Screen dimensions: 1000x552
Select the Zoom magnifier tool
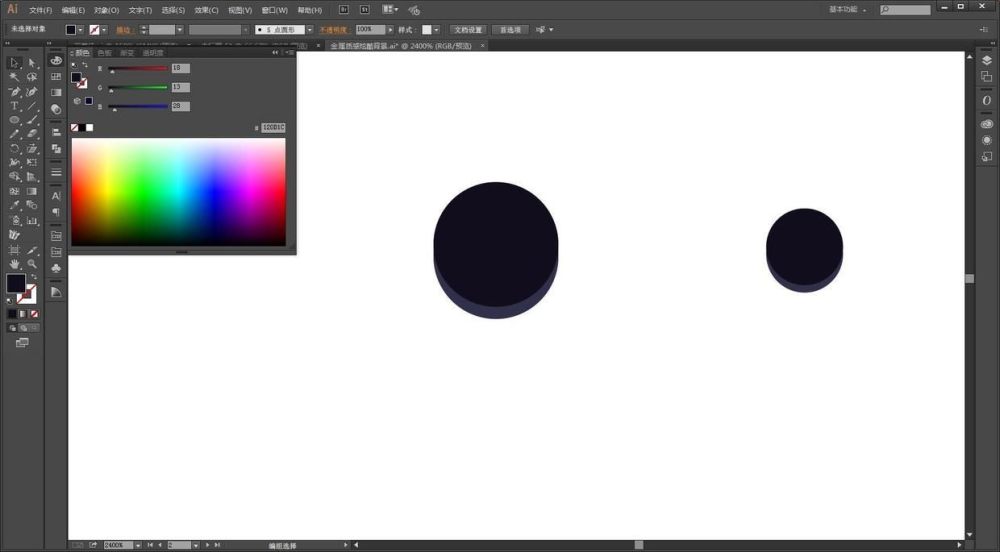pos(32,264)
